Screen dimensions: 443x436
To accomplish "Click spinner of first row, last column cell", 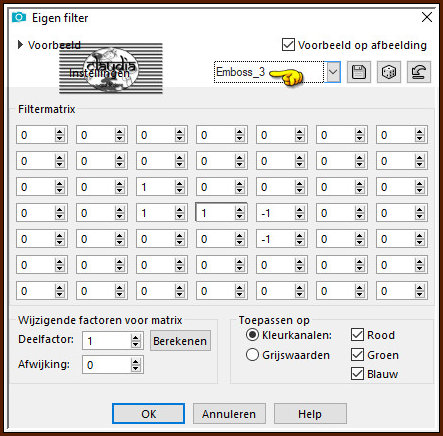I will click(420, 135).
